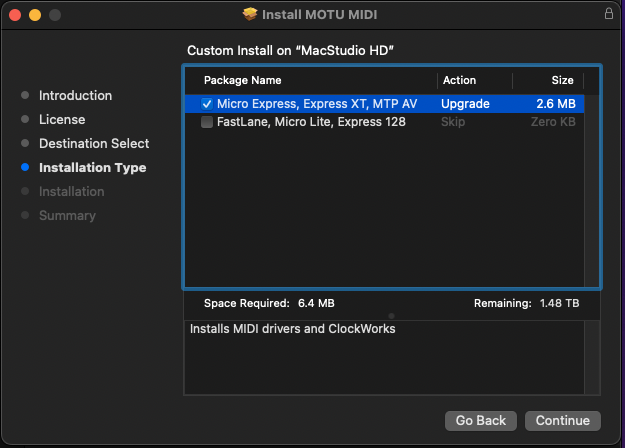Minimize the installer with the yellow button

click(x=35, y=15)
